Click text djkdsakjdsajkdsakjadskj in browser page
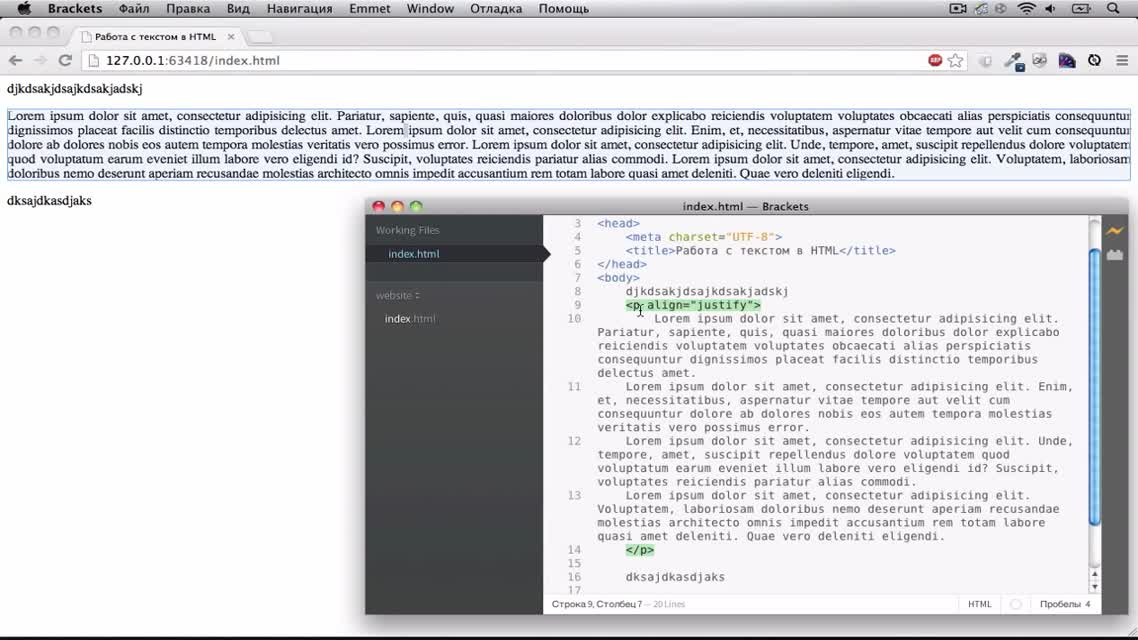The image size is (1138, 640). 75,89
